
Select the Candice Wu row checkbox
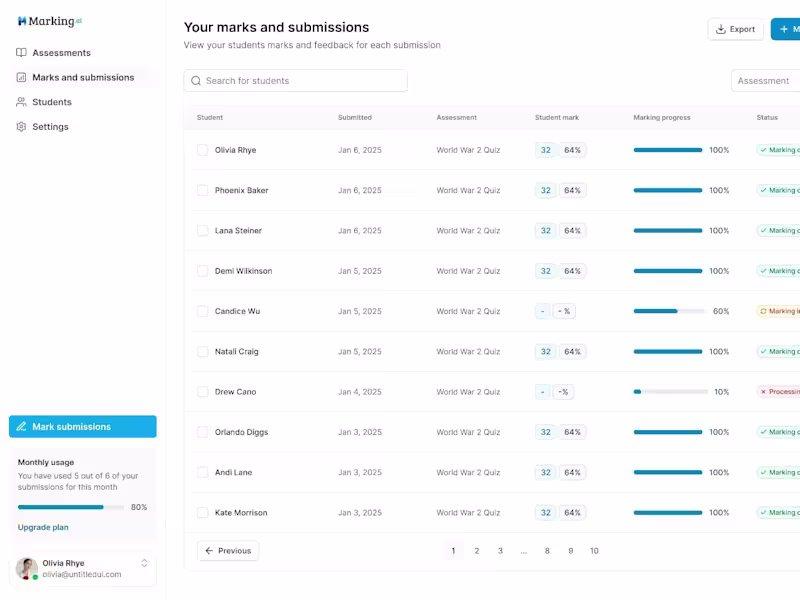tap(202, 311)
